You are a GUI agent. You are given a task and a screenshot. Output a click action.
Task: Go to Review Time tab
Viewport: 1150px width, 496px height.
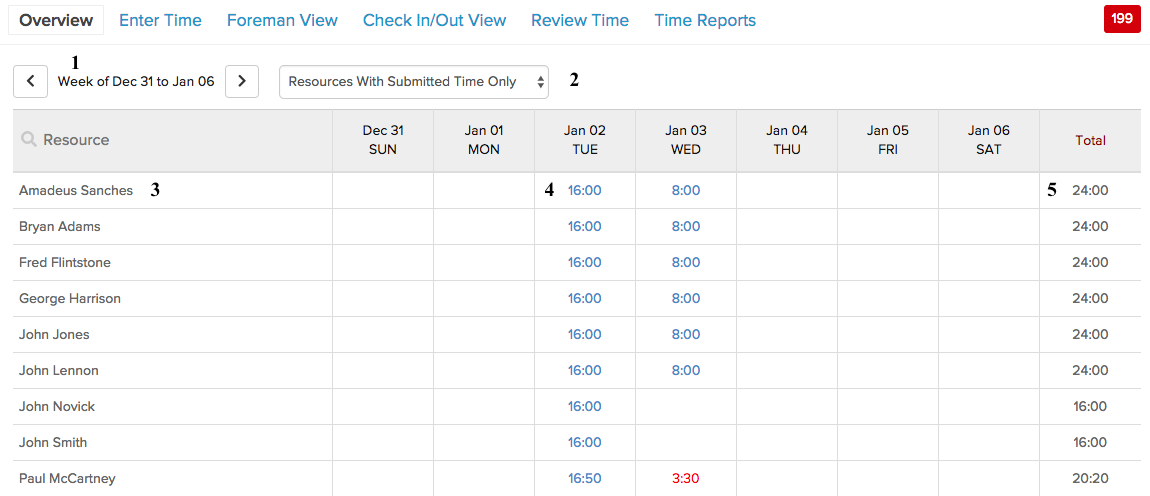click(579, 21)
